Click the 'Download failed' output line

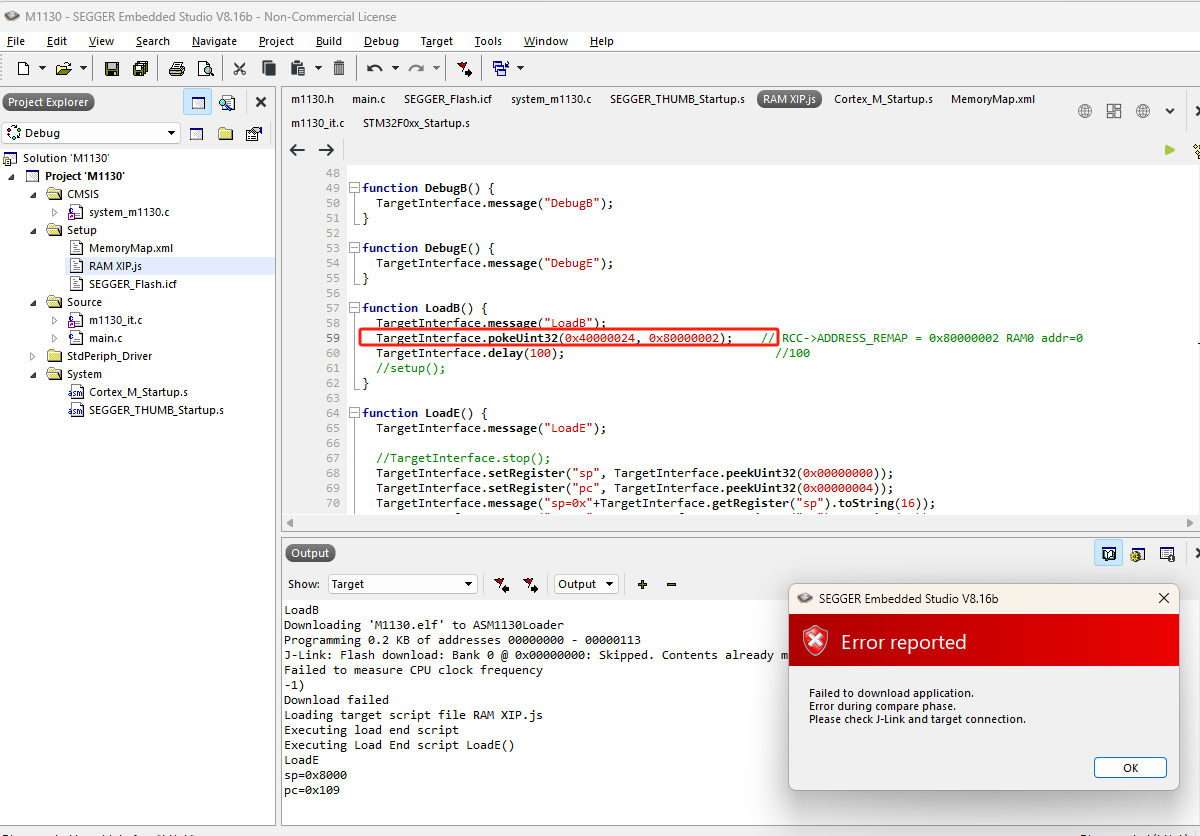pyautogui.click(x=336, y=700)
